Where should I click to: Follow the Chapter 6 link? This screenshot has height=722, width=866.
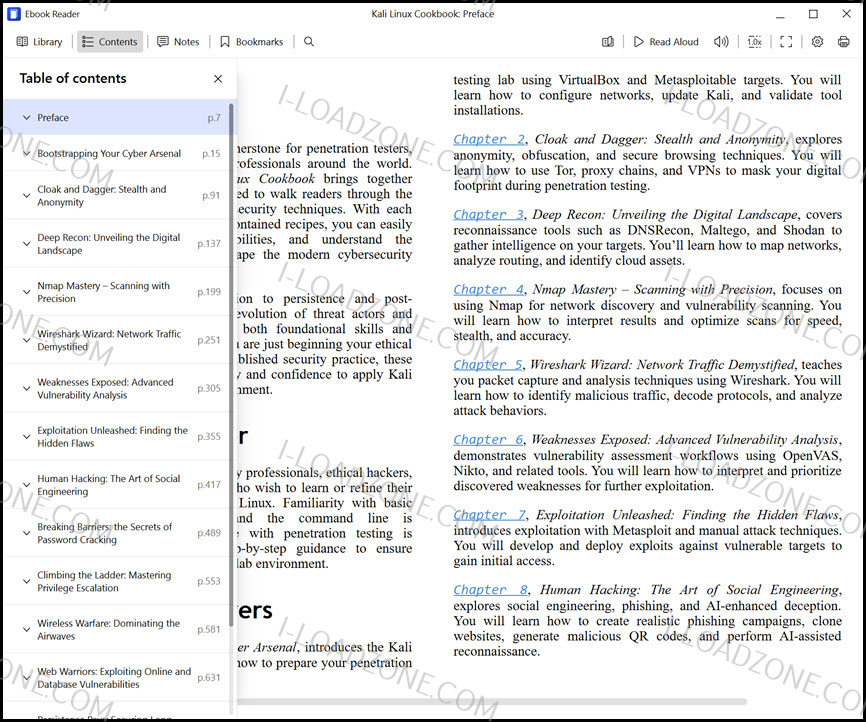(489, 440)
